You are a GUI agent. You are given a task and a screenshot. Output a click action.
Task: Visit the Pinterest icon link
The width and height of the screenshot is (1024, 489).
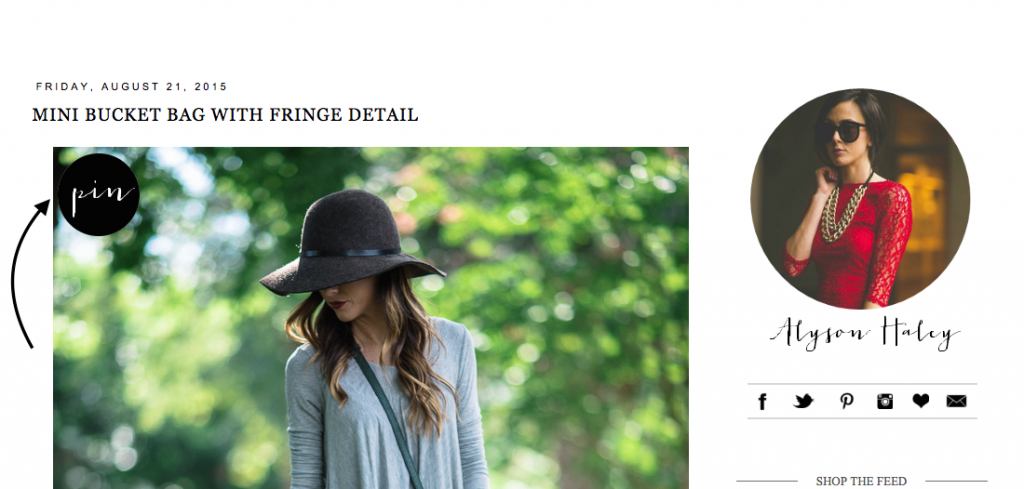pos(846,402)
